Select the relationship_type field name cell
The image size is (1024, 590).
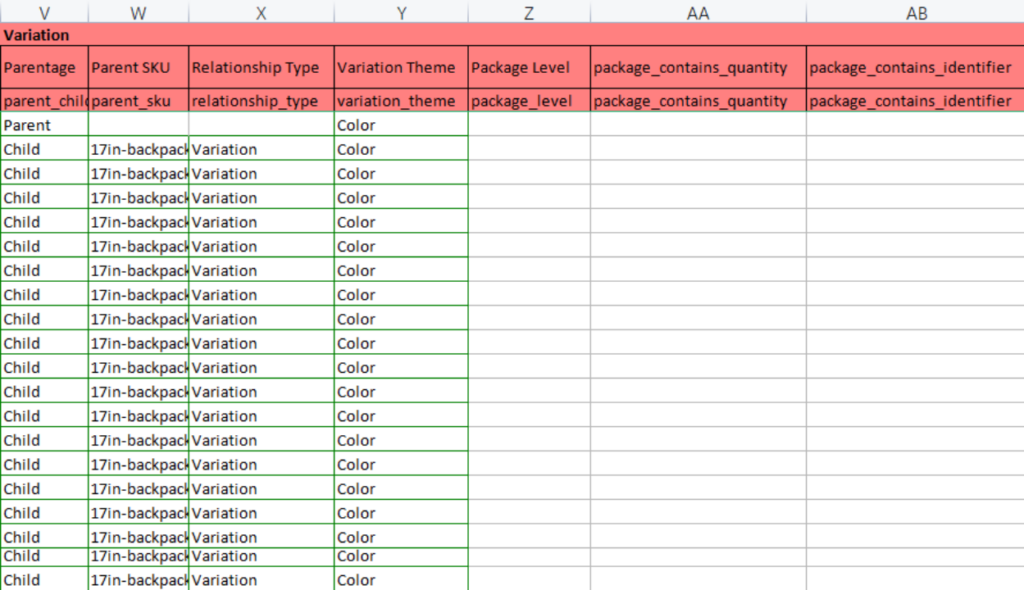pos(261,101)
